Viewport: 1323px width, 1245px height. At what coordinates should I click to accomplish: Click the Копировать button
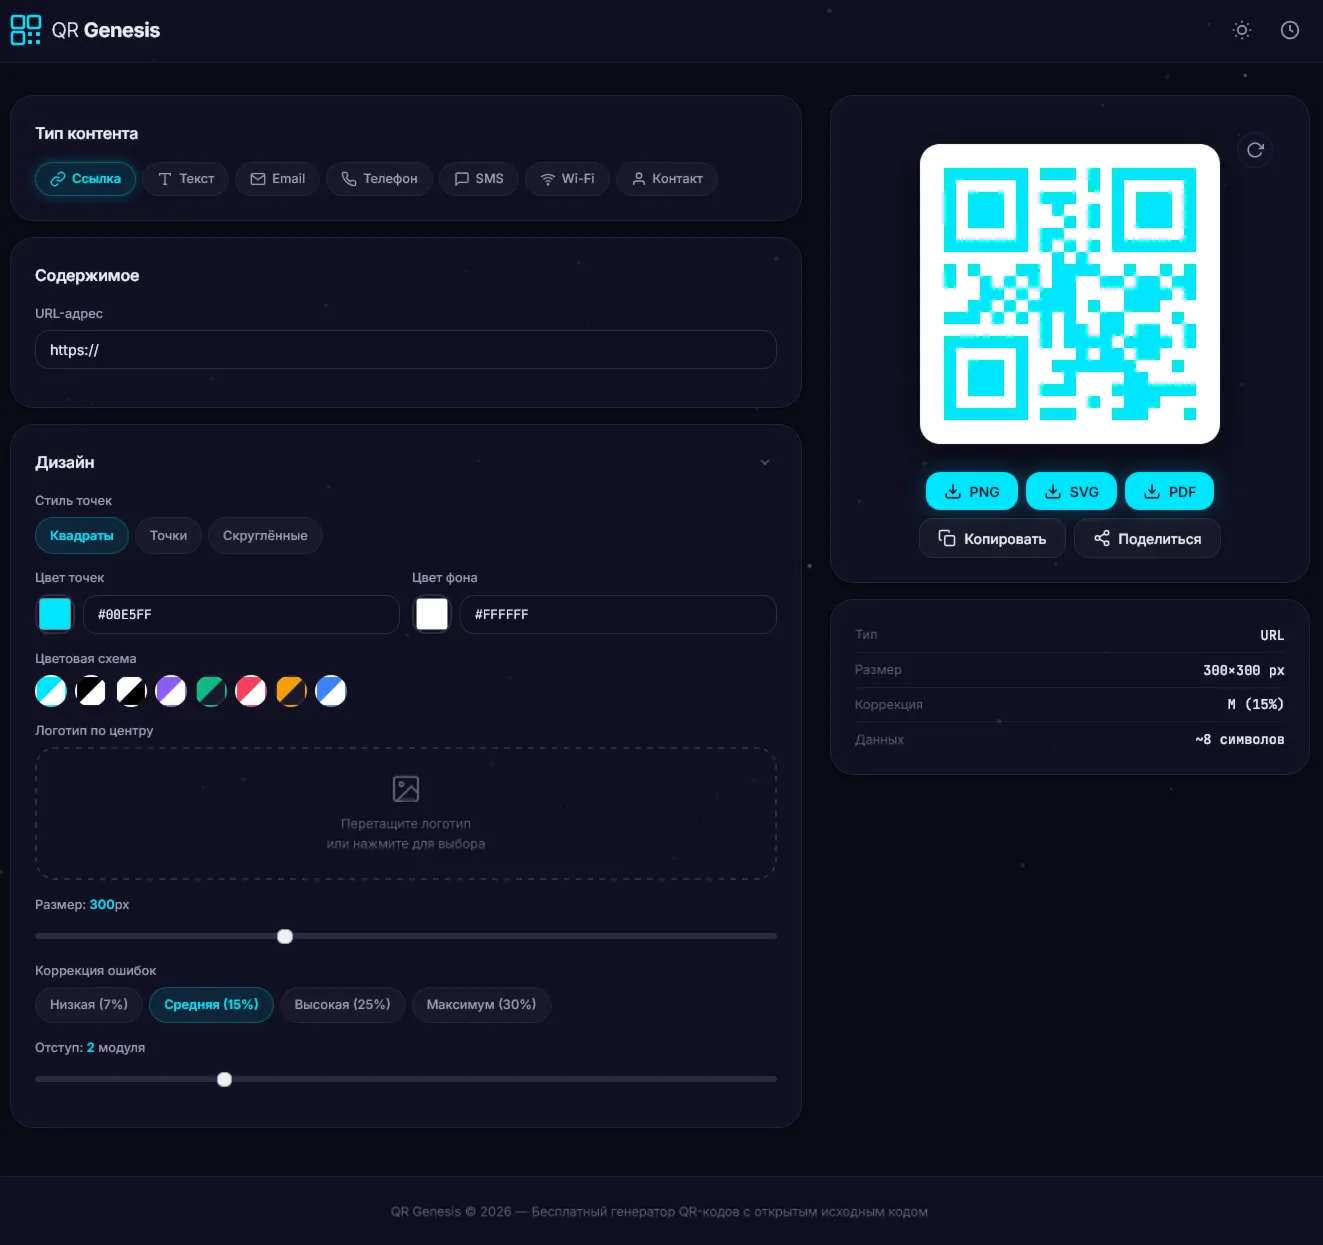coord(992,539)
